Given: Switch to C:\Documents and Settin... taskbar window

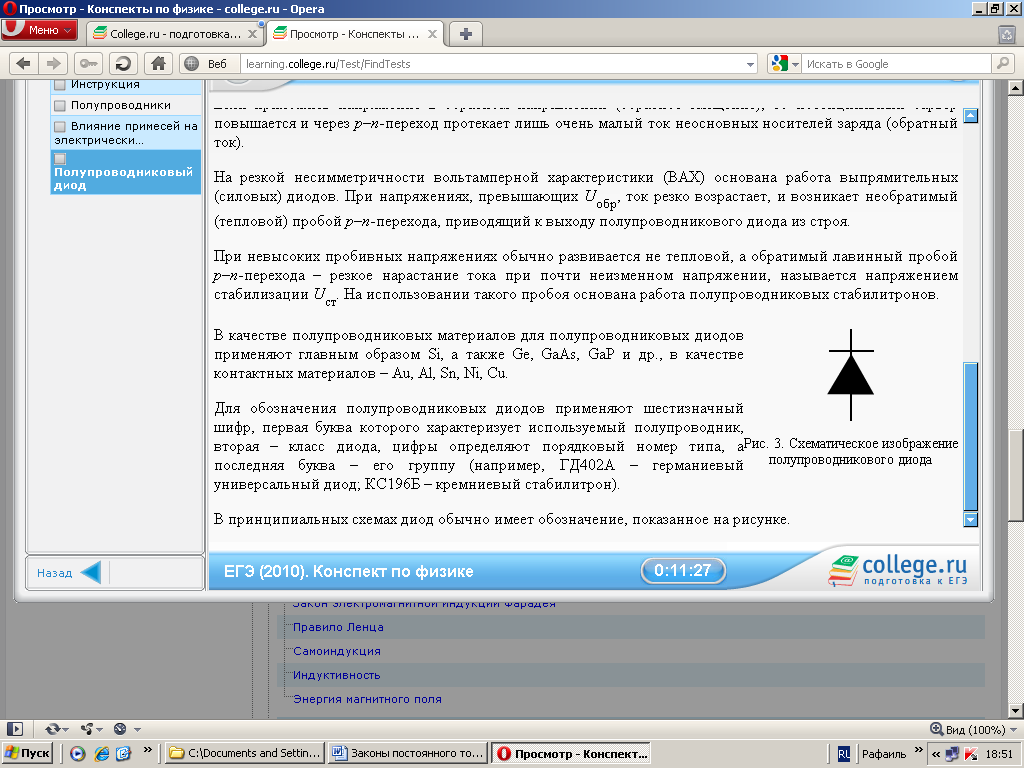Looking at the screenshot, I should 245,753.
